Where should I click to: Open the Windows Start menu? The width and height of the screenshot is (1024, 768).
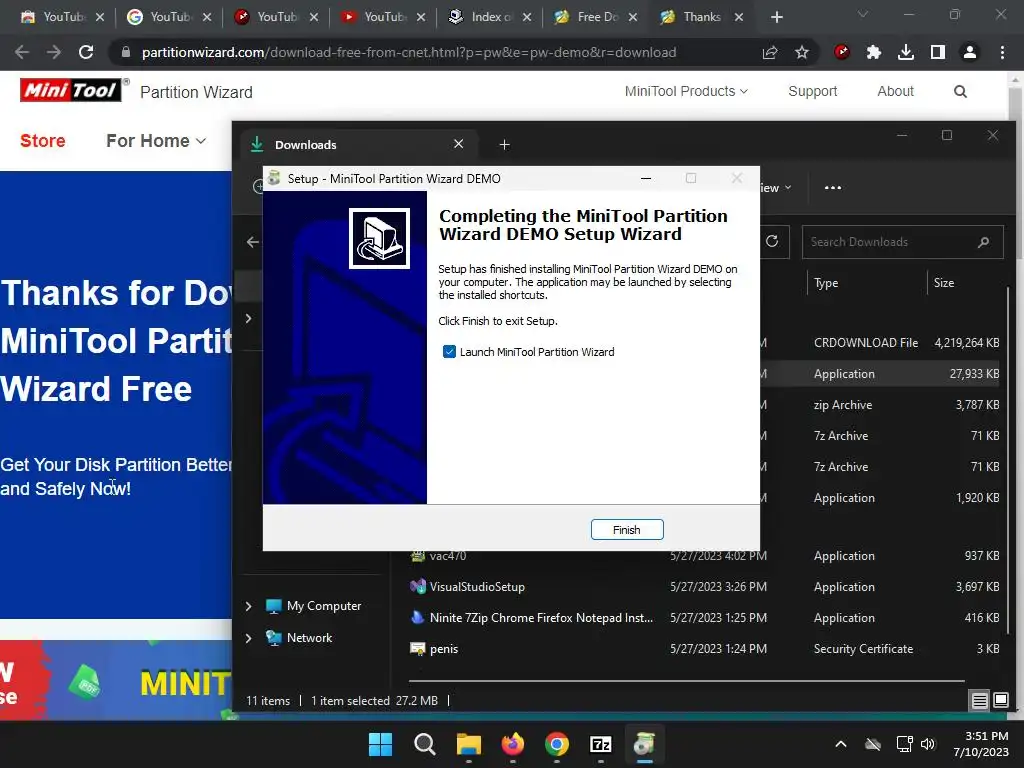point(380,744)
